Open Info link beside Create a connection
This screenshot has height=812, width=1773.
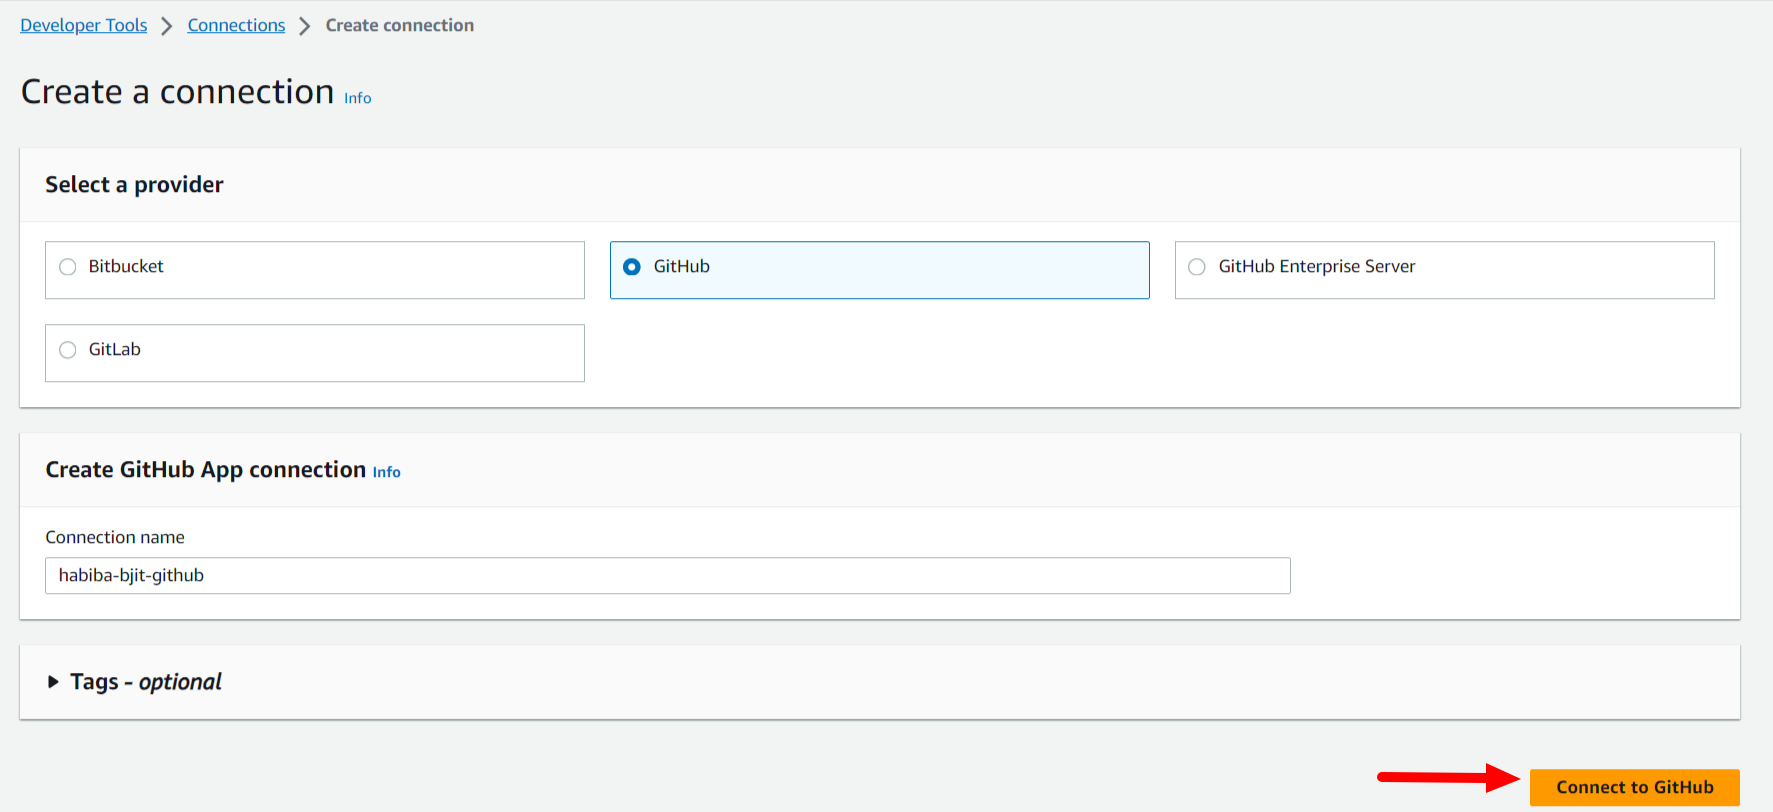tap(357, 98)
